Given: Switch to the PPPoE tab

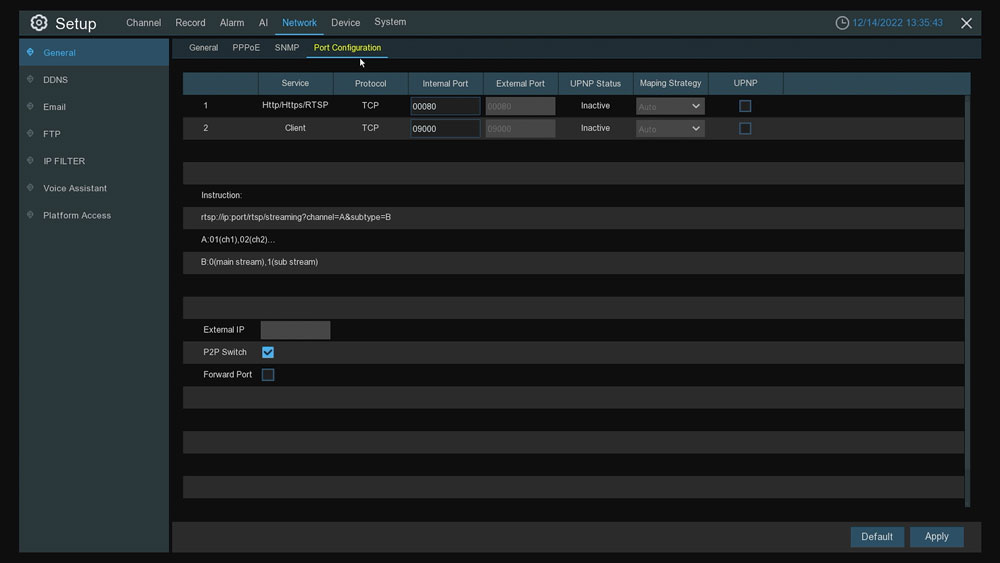Looking at the screenshot, I should (x=246, y=48).
